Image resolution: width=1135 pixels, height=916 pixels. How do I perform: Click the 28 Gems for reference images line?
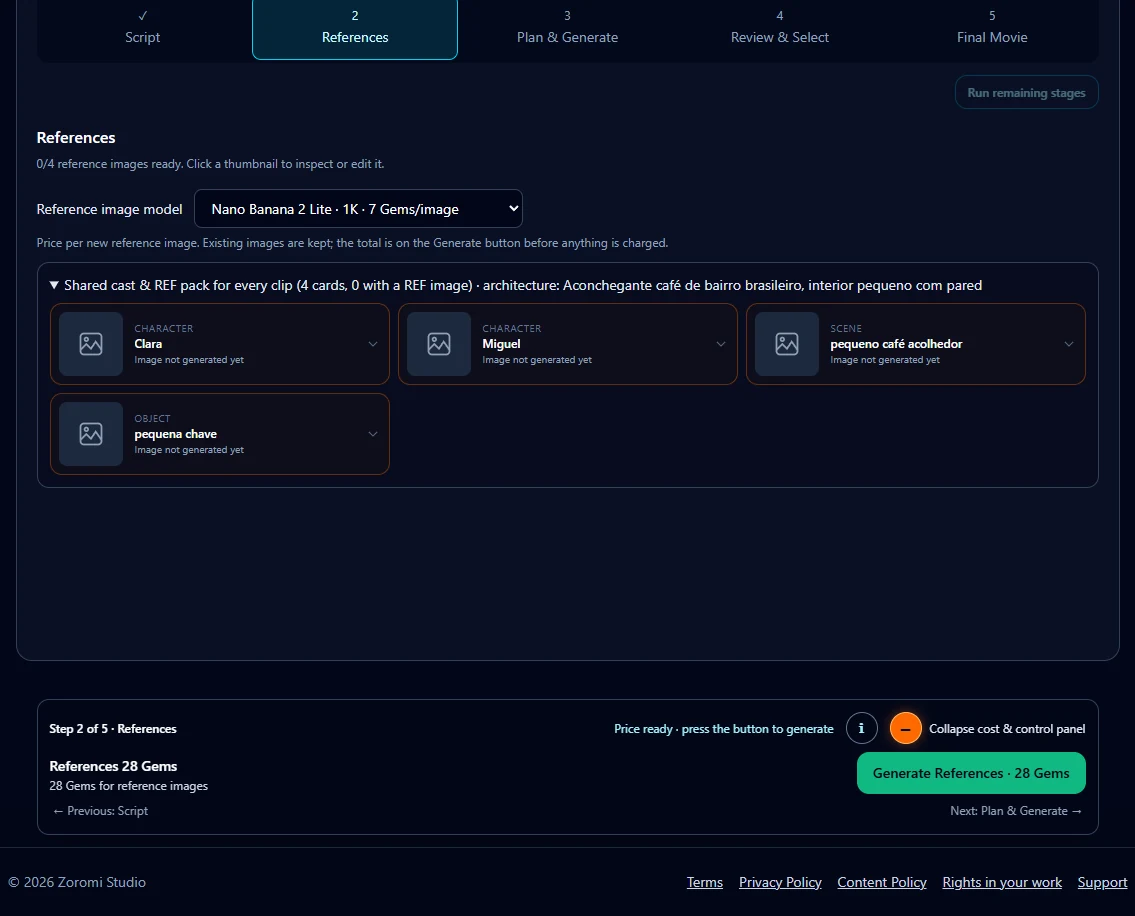(x=129, y=786)
